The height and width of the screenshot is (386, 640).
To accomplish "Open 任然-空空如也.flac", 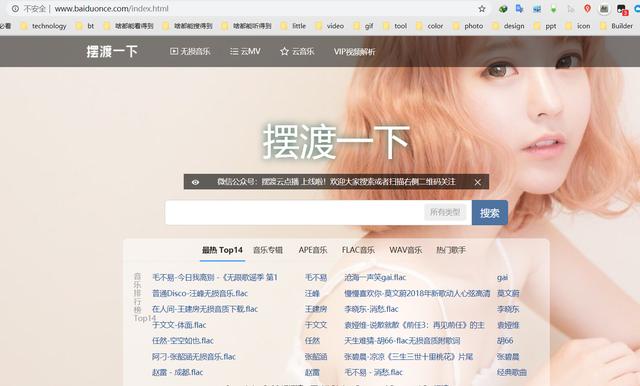I will (x=183, y=340).
